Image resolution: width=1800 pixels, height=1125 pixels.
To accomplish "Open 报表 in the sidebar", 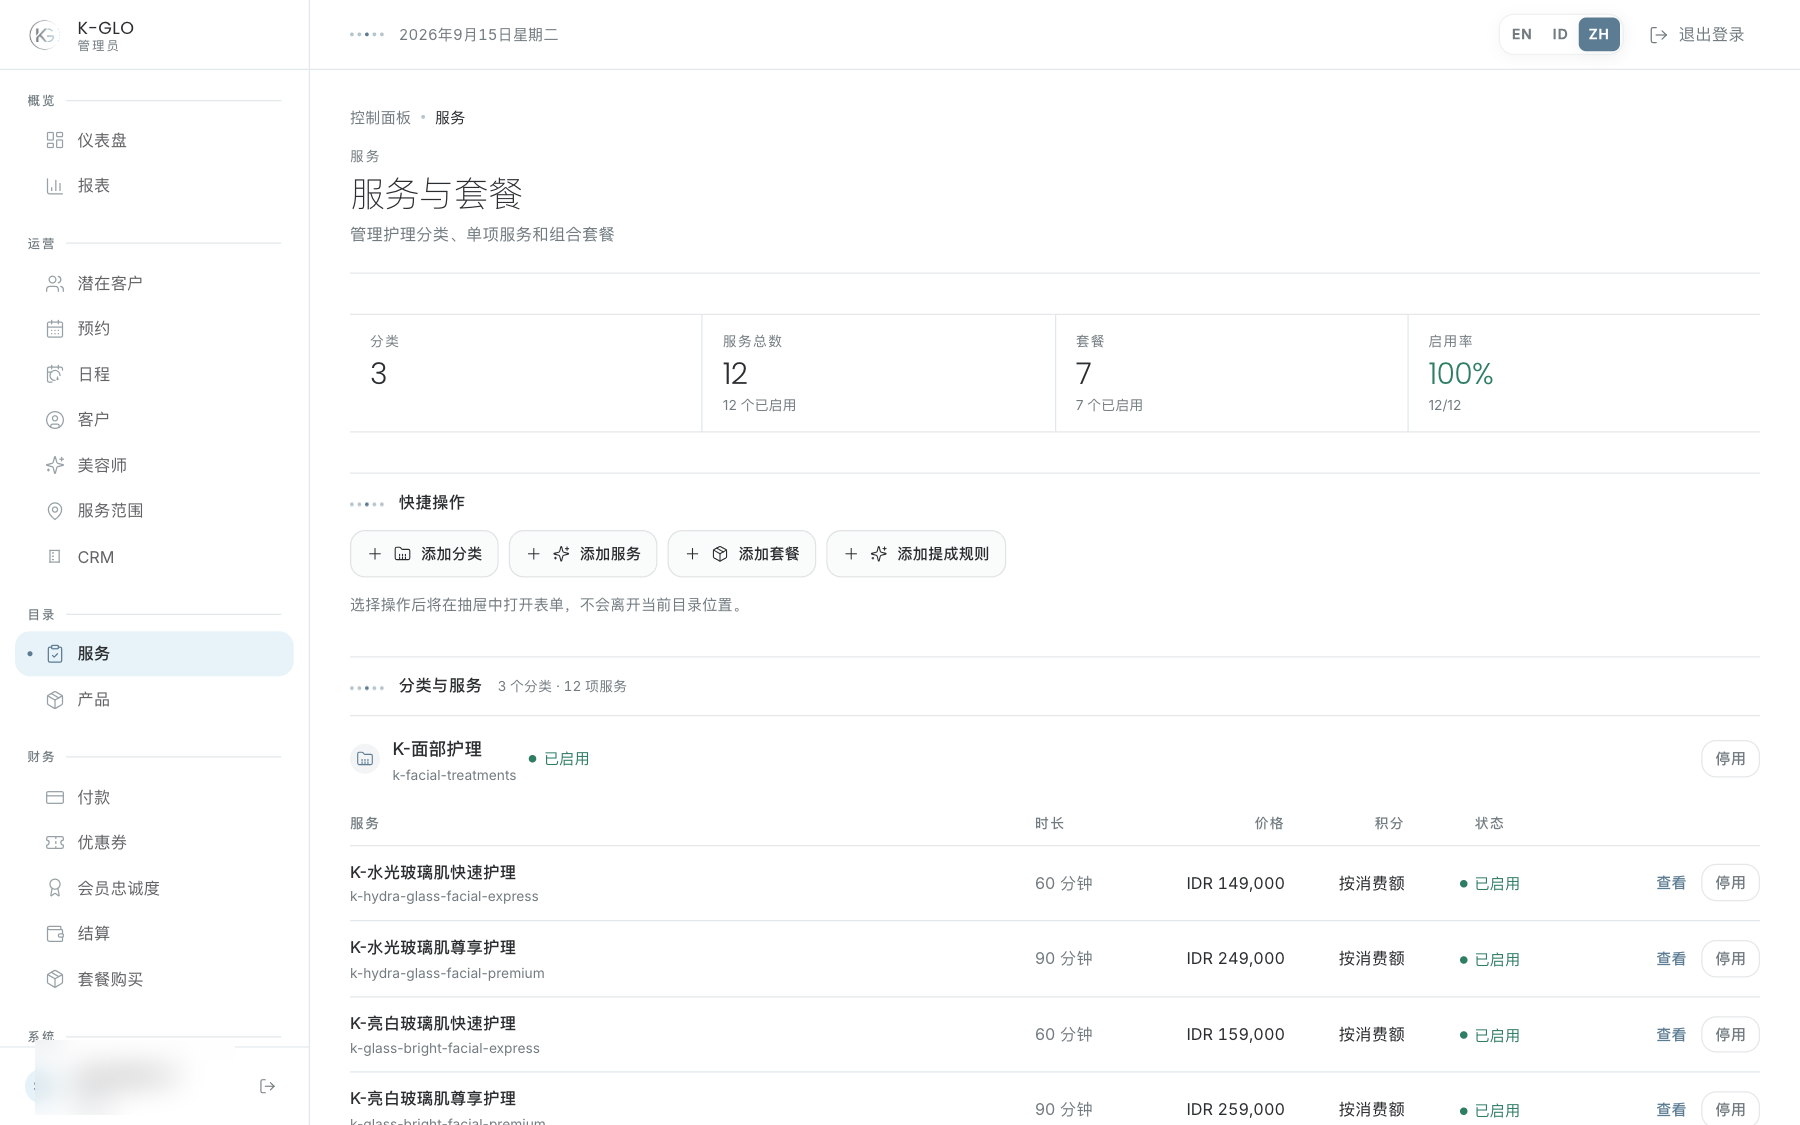I will (155, 186).
